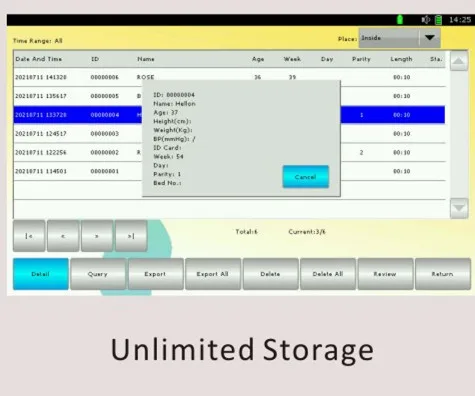This screenshot has width=475, height=396.
Task: Click the Delete All button
Action: [x=328, y=274]
